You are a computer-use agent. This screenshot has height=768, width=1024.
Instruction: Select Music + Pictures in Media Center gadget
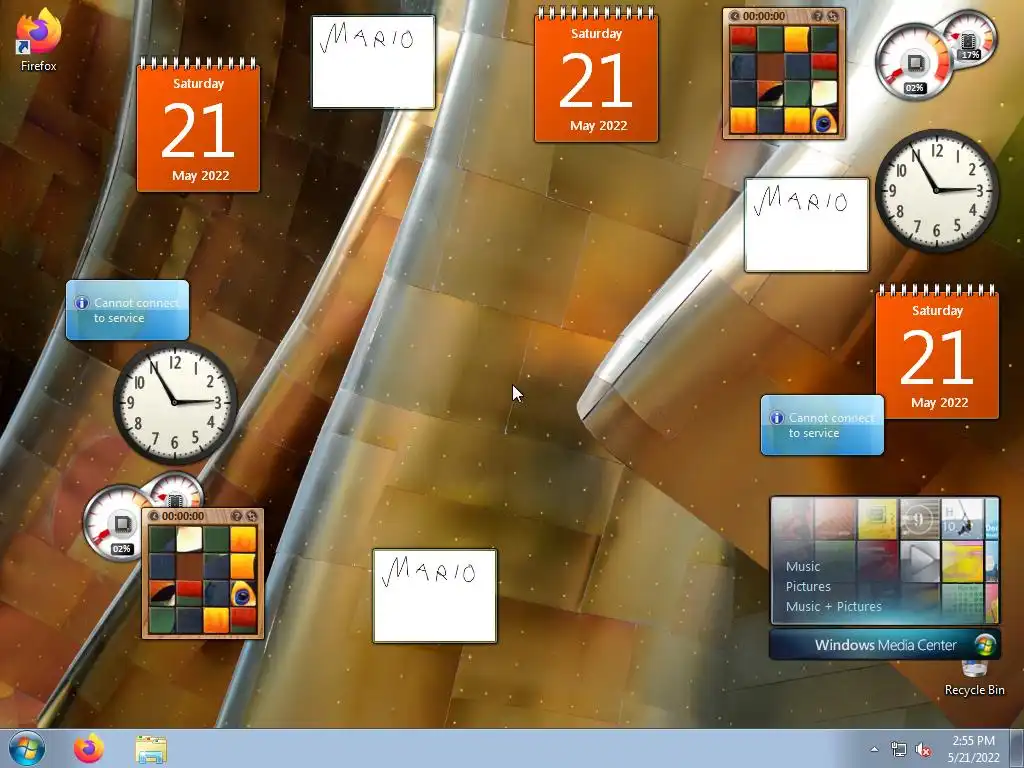833,607
